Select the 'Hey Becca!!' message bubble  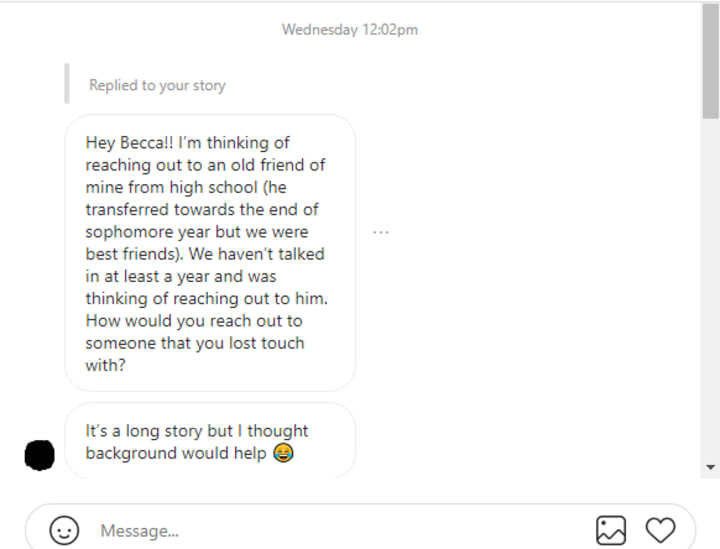210,253
